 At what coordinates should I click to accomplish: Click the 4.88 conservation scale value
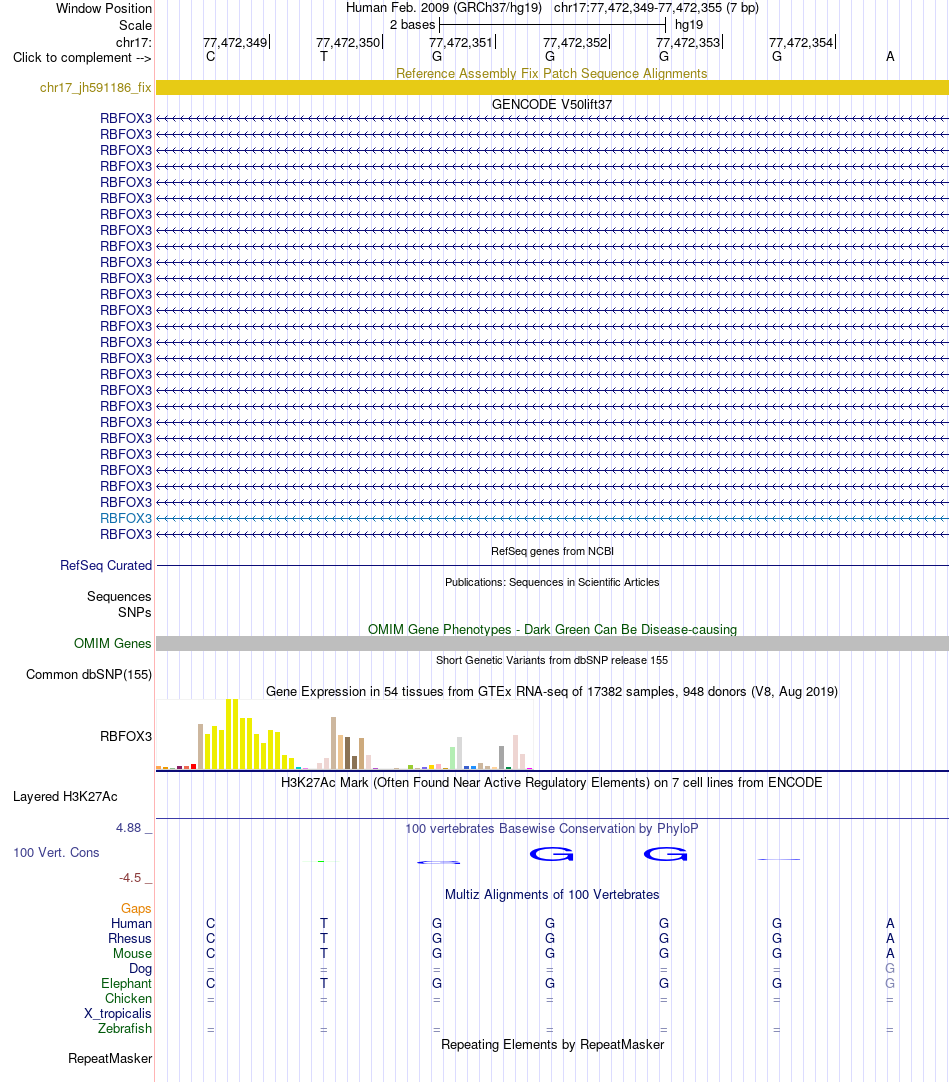point(129,828)
